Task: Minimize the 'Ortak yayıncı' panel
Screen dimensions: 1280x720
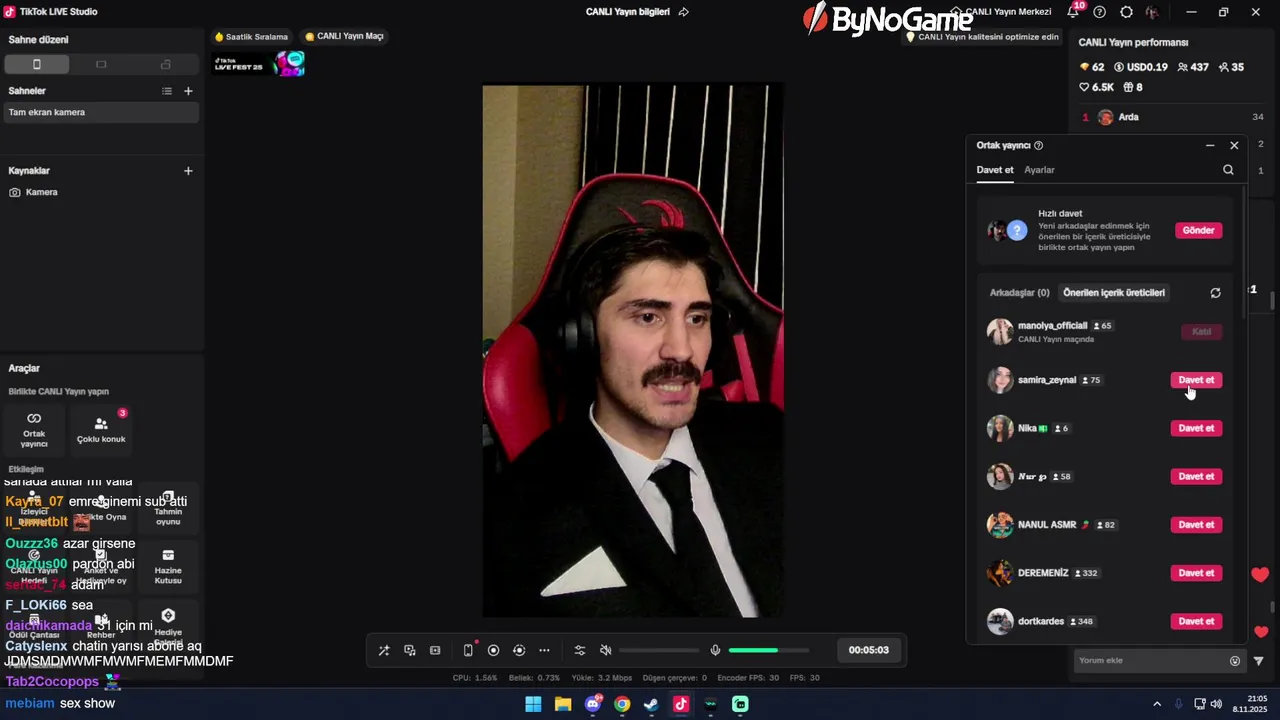Action: [x=1210, y=145]
